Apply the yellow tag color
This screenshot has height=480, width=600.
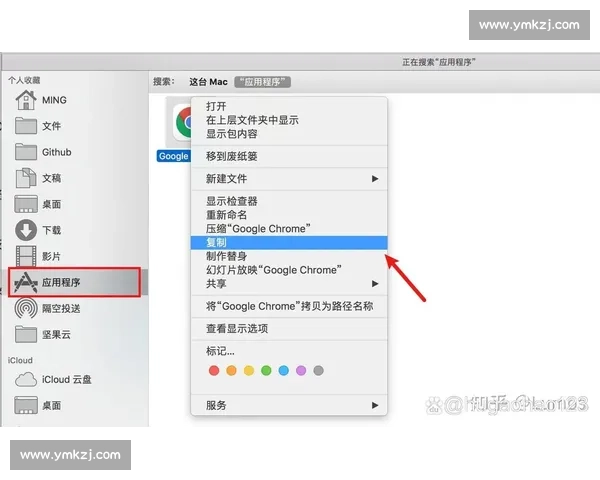pos(249,371)
